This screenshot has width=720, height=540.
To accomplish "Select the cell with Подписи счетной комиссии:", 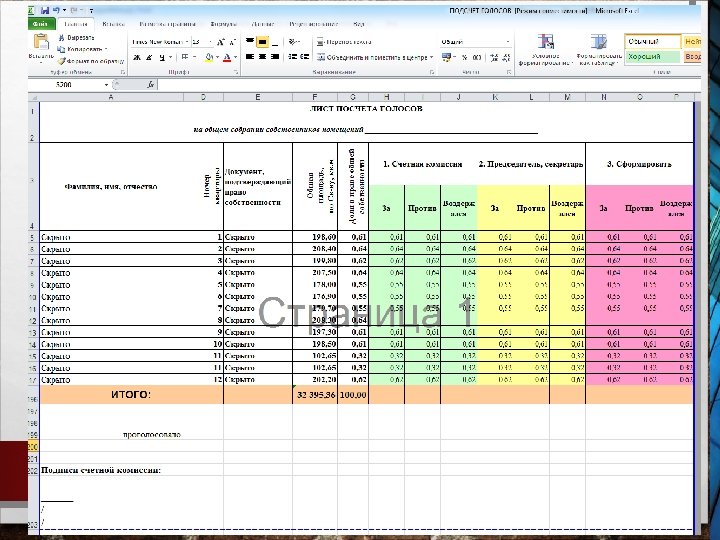I will [131, 470].
